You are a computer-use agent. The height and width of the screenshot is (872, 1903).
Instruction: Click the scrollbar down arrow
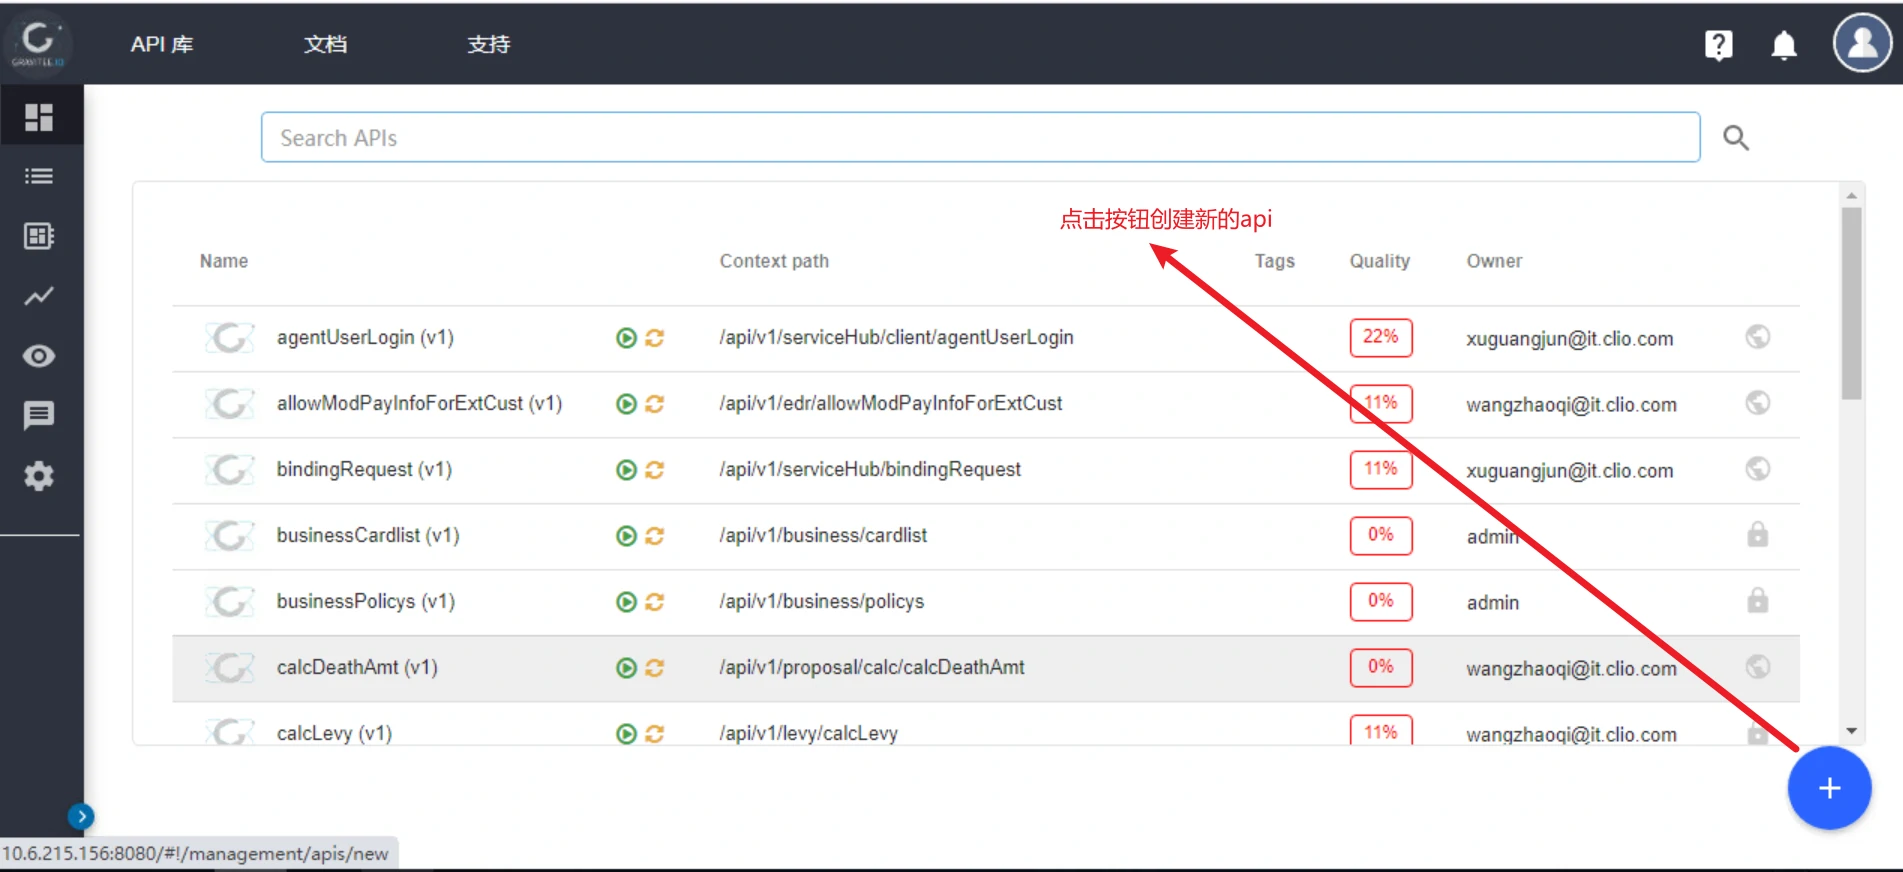[x=1851, y=731]
